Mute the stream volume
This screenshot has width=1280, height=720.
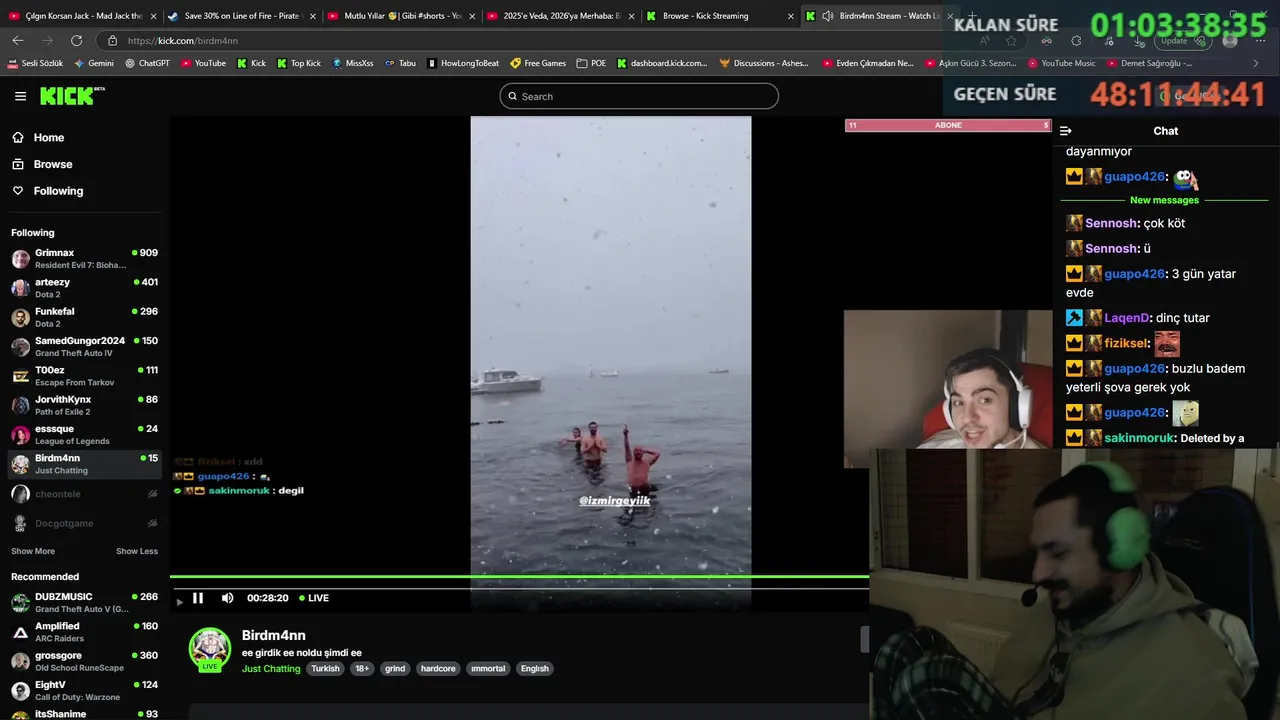pyautogui.click(x=227, y=598)
